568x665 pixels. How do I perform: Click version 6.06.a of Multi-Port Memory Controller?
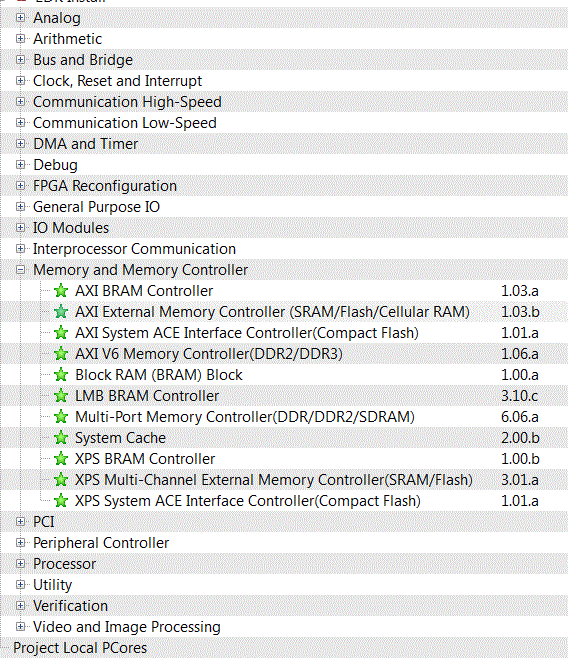(x=520, y=417)
